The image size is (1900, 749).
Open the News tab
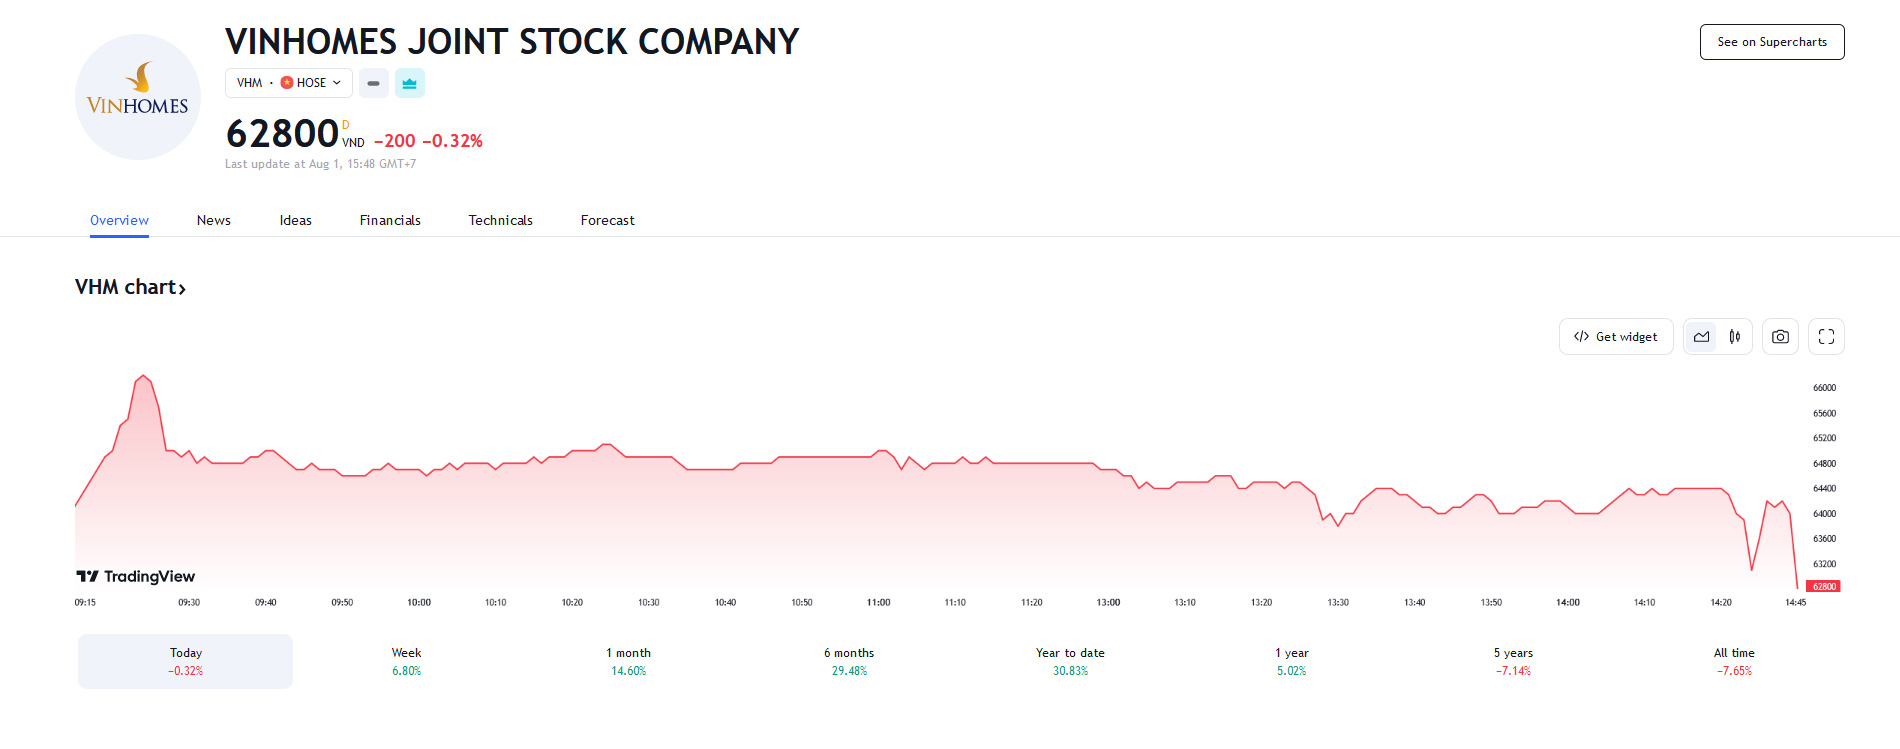[214, 220]
